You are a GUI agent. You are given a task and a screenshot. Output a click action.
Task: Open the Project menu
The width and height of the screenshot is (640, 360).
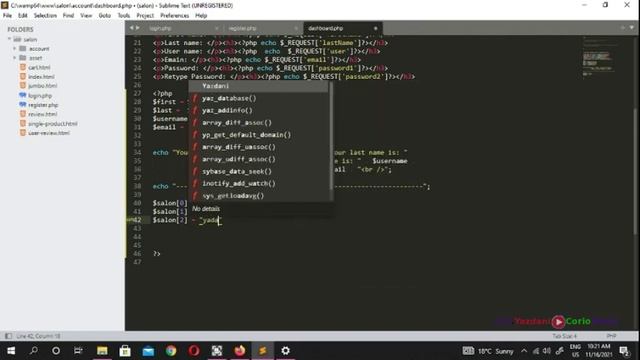point(145,16)
